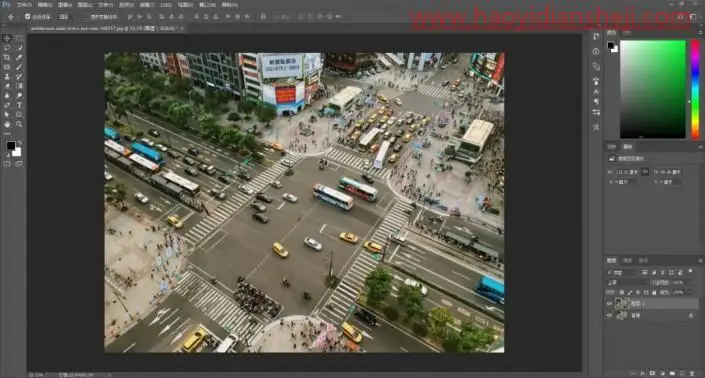
Task: Add a layer style with fx icon
Action: point(643,373)
